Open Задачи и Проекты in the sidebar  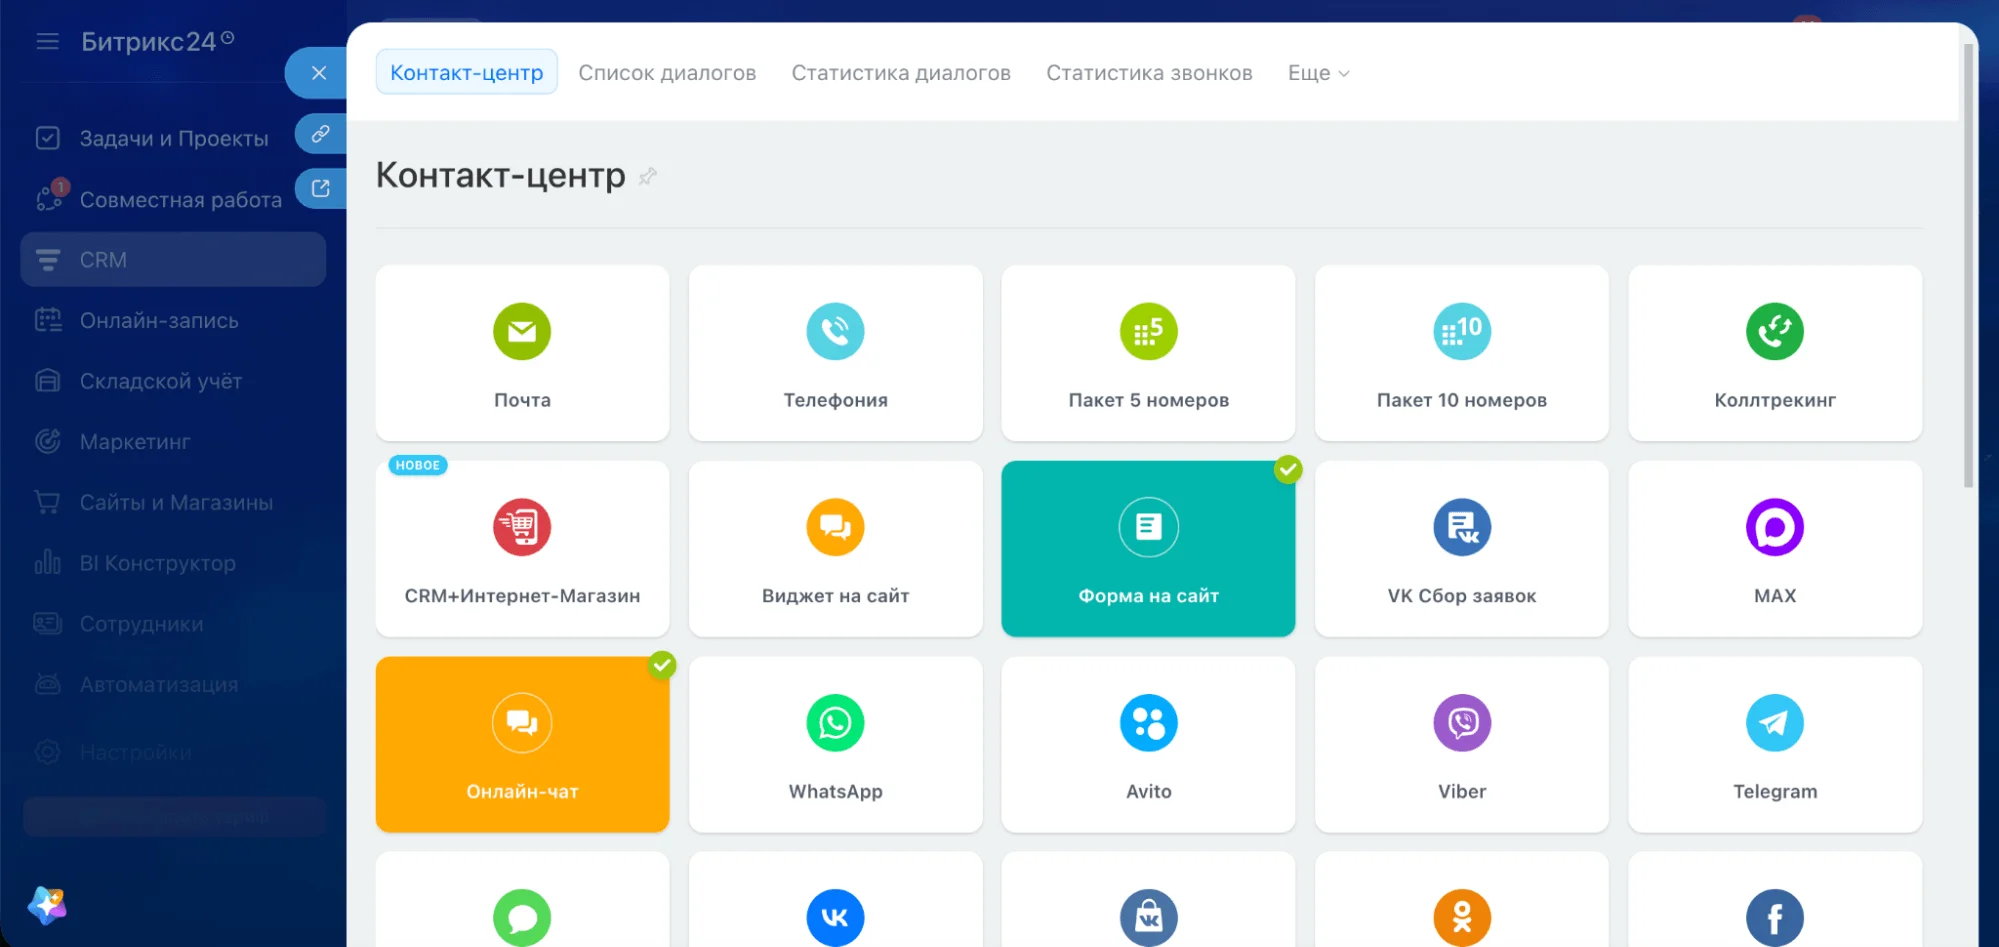pyautogui.click(x=173, y=138)
